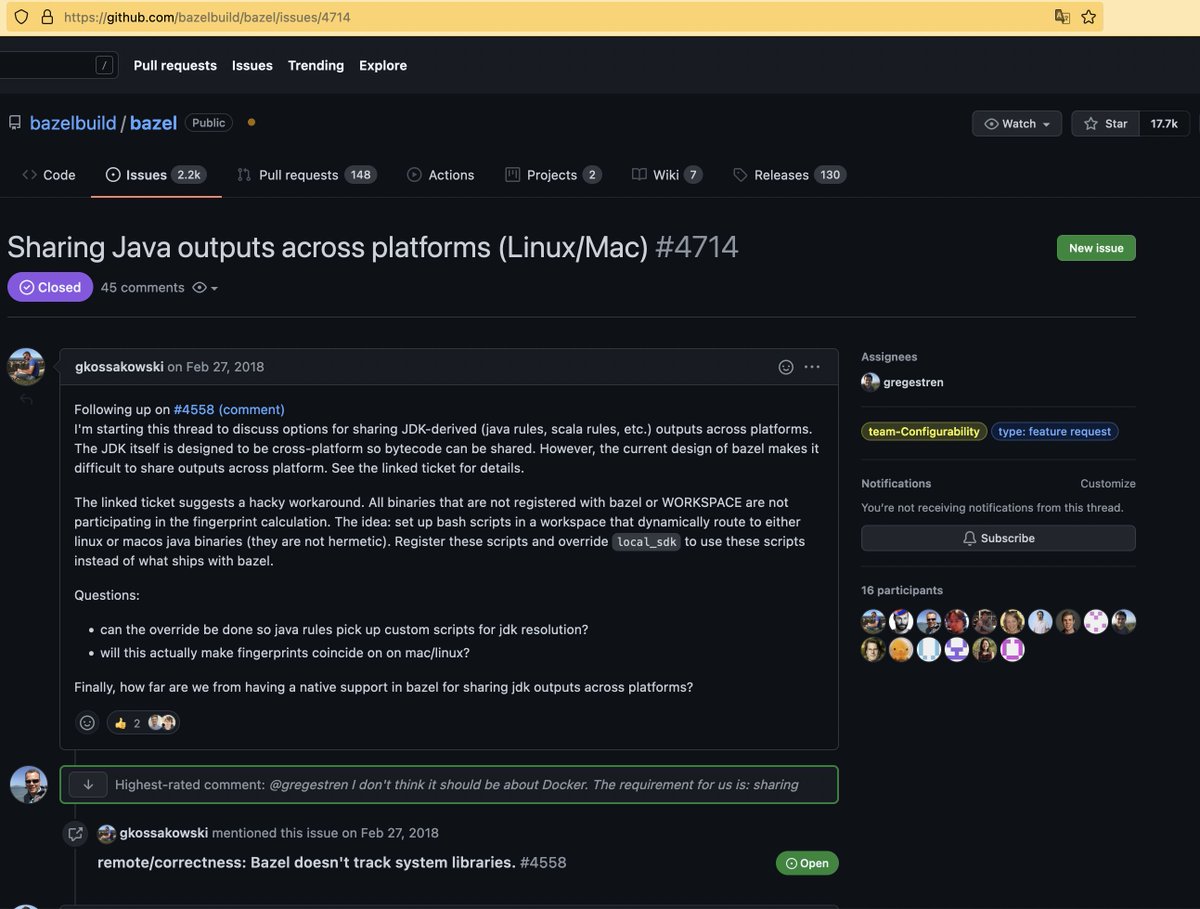
Task: Click the local_sdk inline code text
Action: coord(646,542)
